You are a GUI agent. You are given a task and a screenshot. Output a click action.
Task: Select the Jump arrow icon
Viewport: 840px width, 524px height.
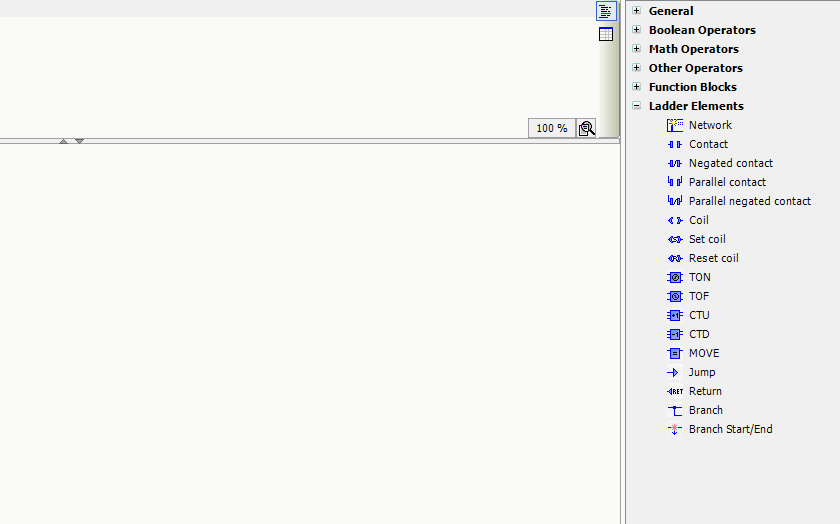pyautogui.click(x=674, y=372)
